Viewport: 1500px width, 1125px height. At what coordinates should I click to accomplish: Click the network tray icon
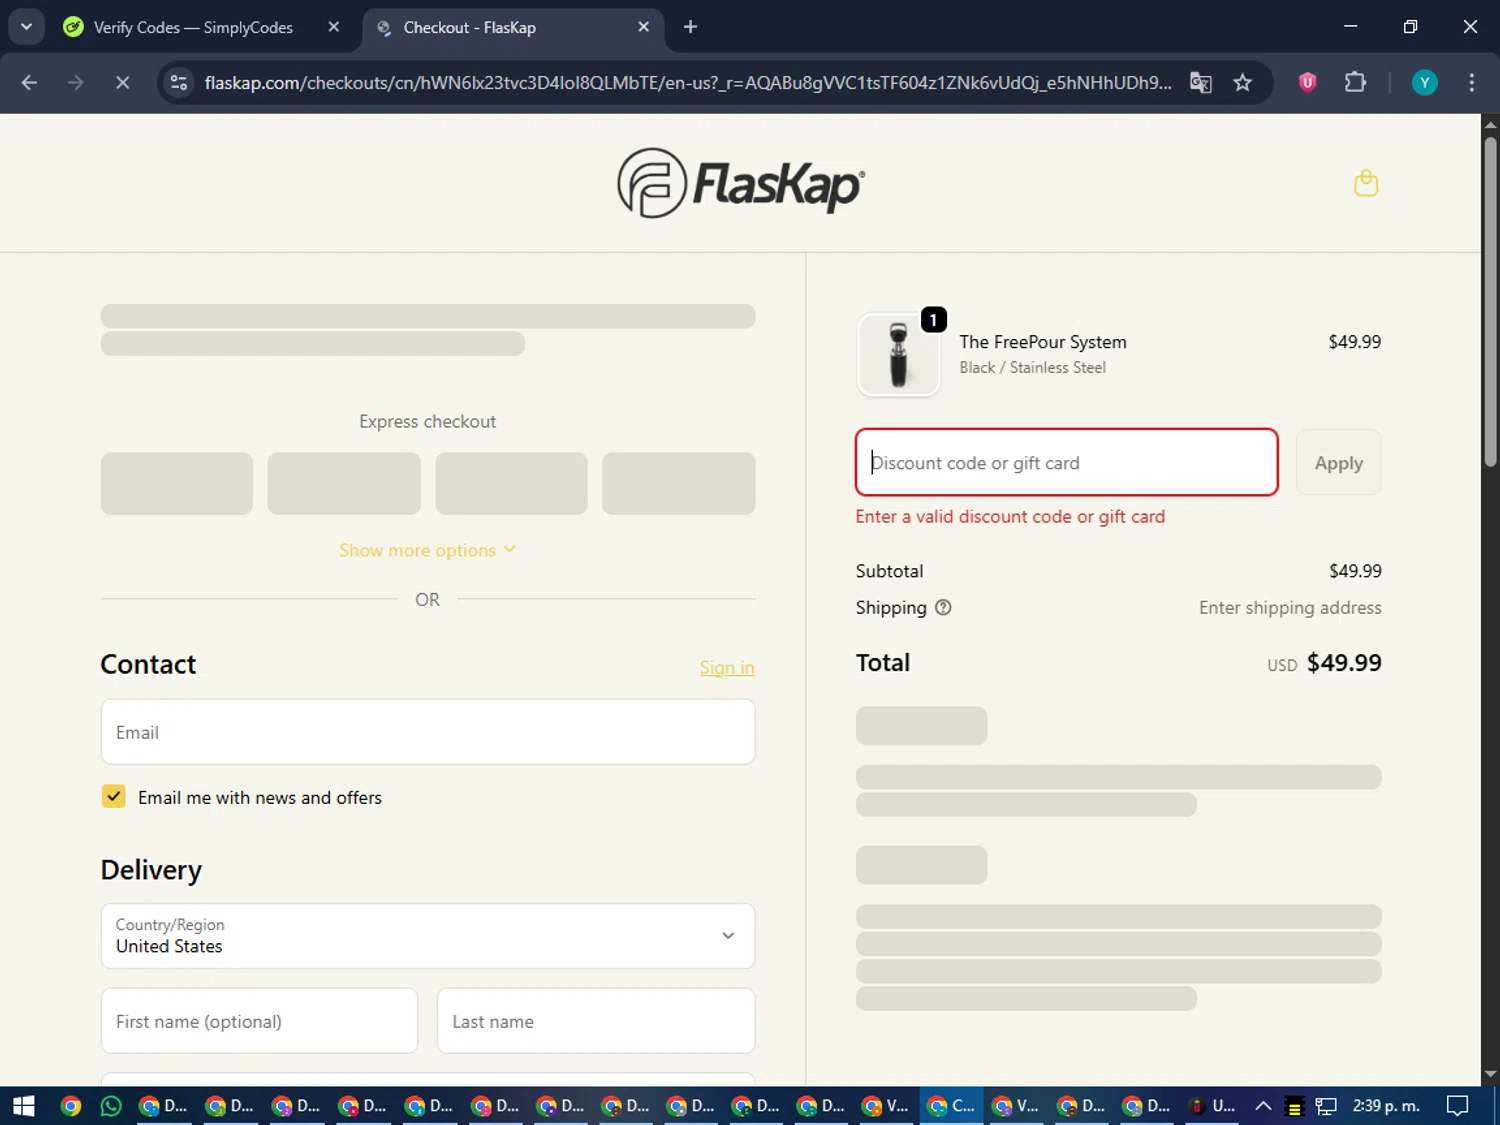1326,1106
